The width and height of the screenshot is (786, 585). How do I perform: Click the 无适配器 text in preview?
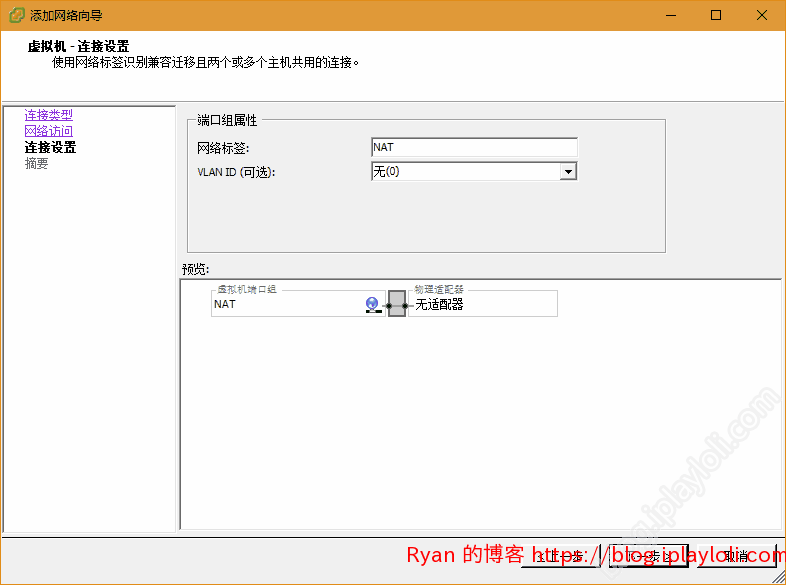point(439,304)
